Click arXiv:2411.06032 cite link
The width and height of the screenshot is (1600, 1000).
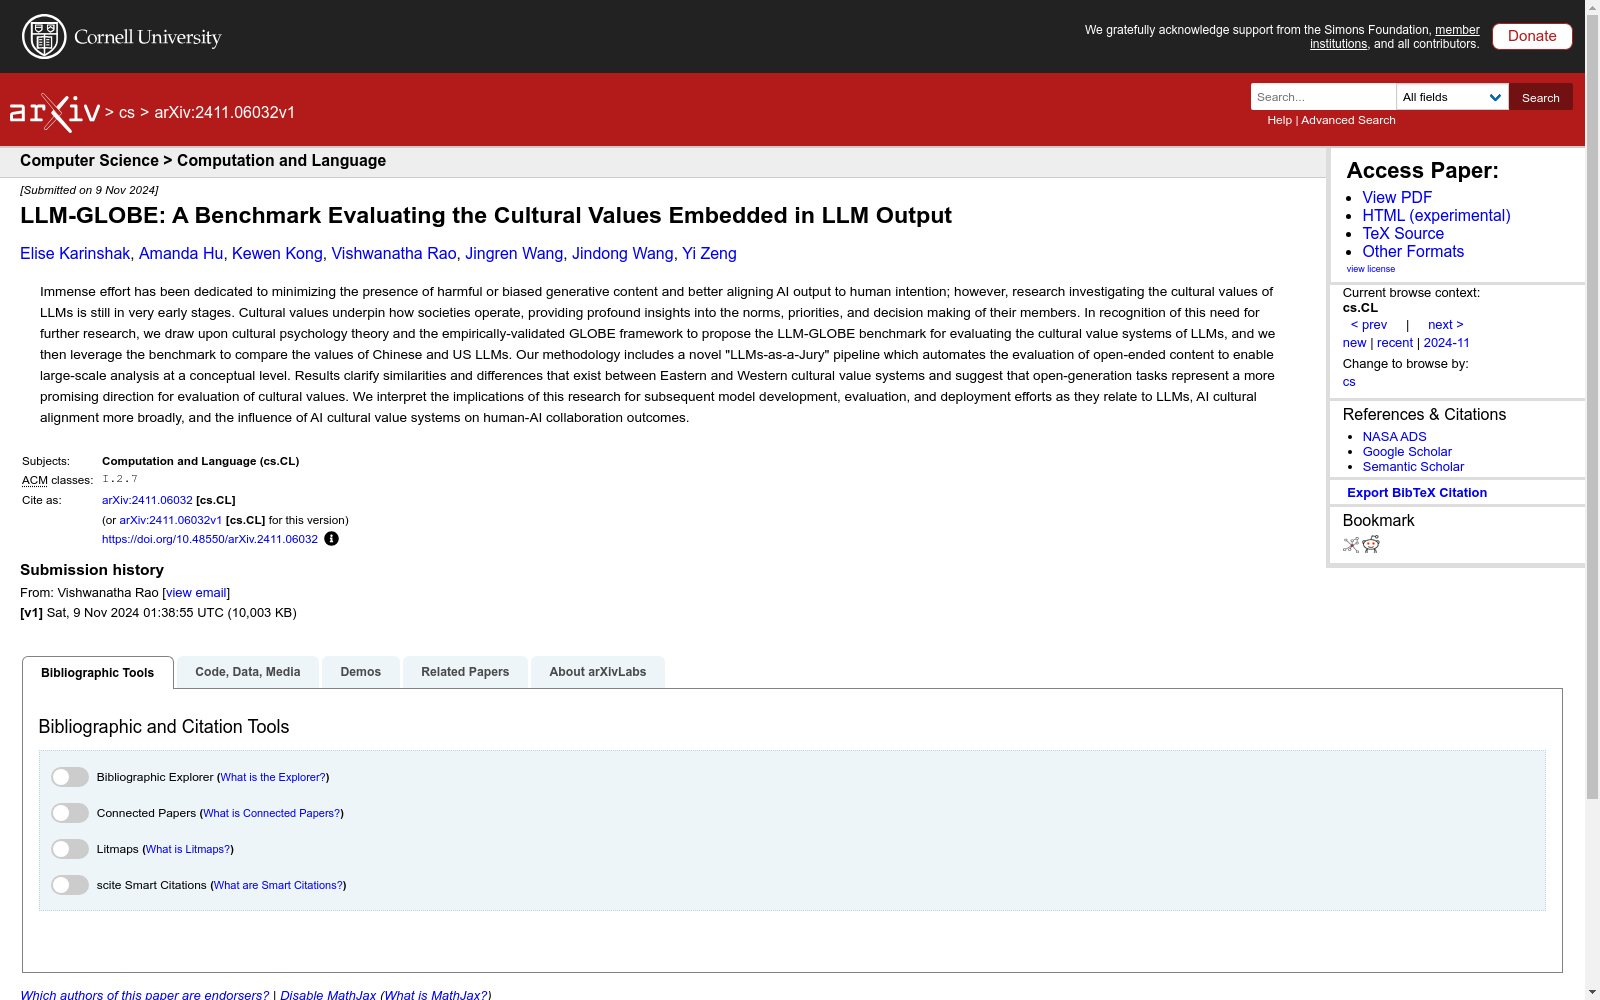147,500
